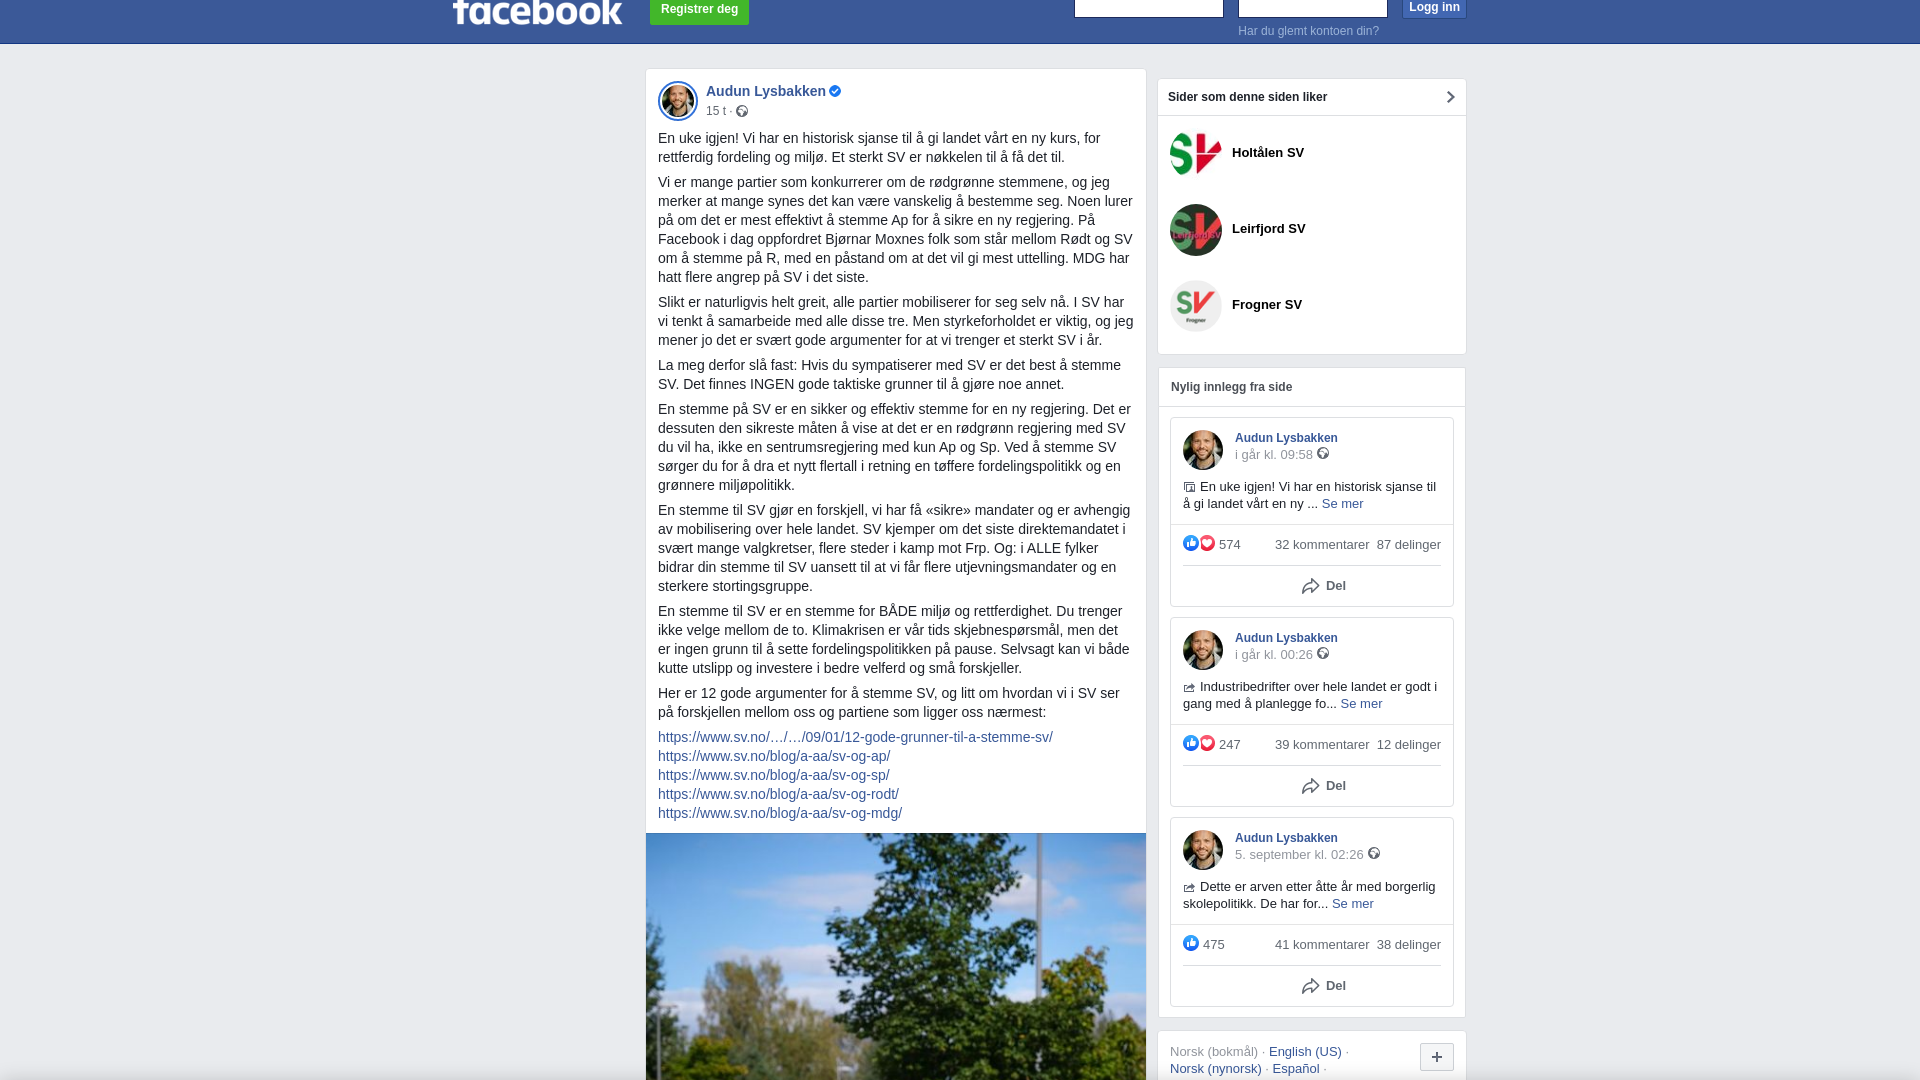Image resolution: width=1920 pixels, height=1080 pixels.
Task: Click the verified badge next to Audun Lysbakken
Action: coord(835,91)
